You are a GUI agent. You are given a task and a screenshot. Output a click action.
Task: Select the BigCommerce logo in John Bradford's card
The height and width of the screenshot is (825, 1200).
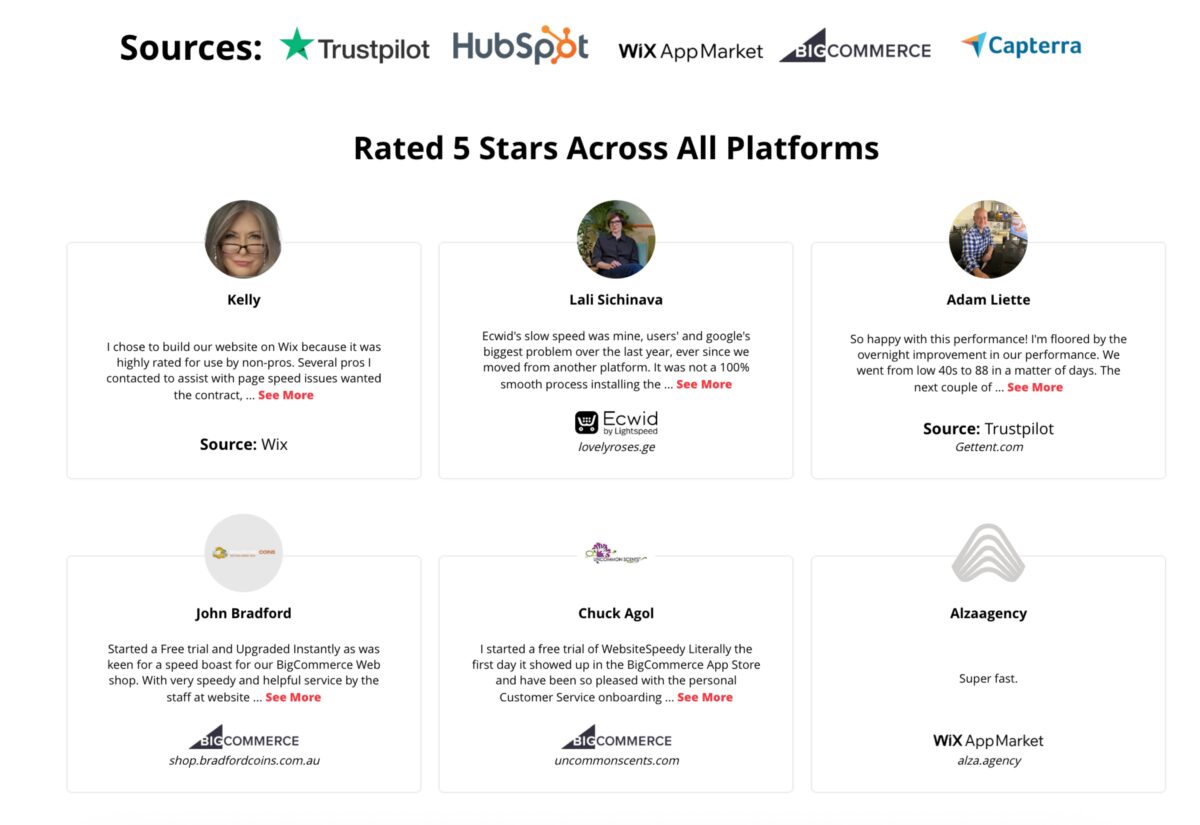click(244, 738)
